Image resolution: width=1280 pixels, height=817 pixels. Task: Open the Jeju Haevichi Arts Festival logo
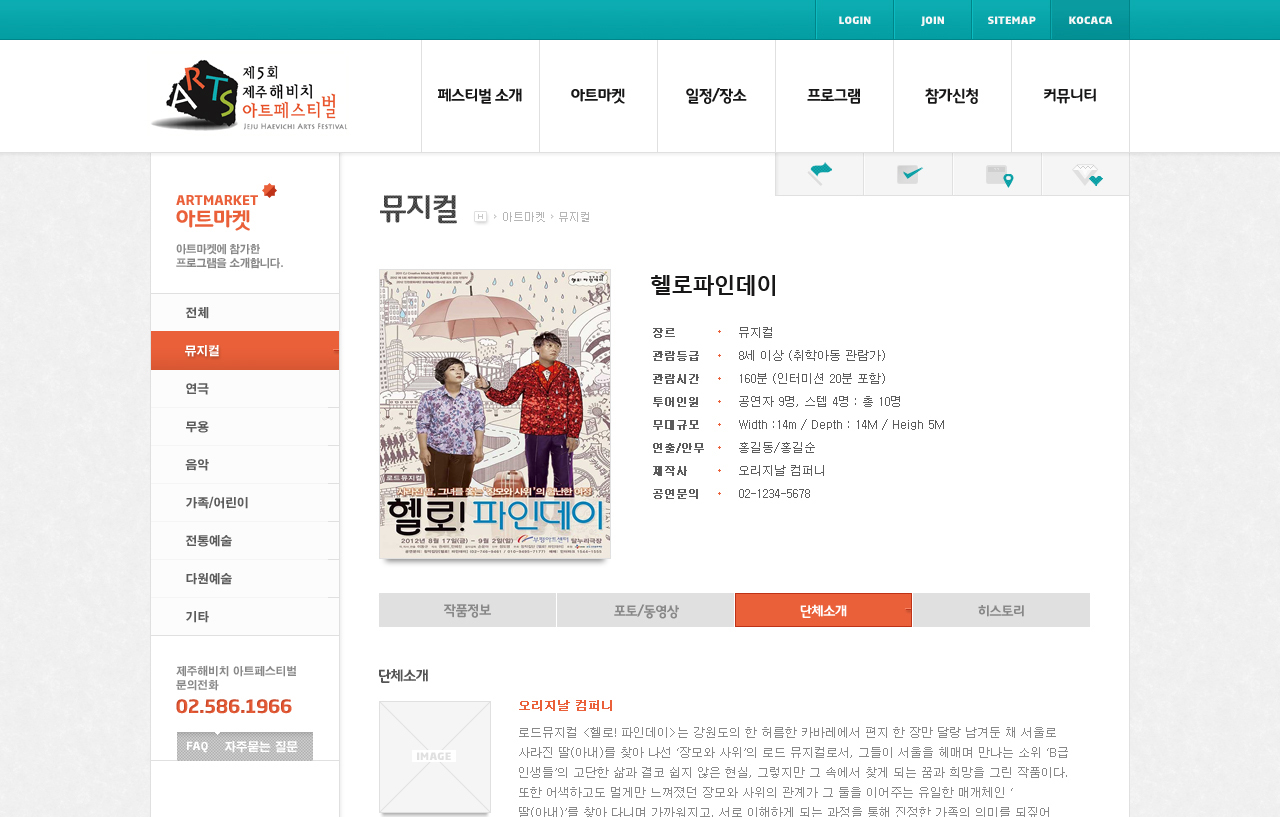[x=249, y=96]
